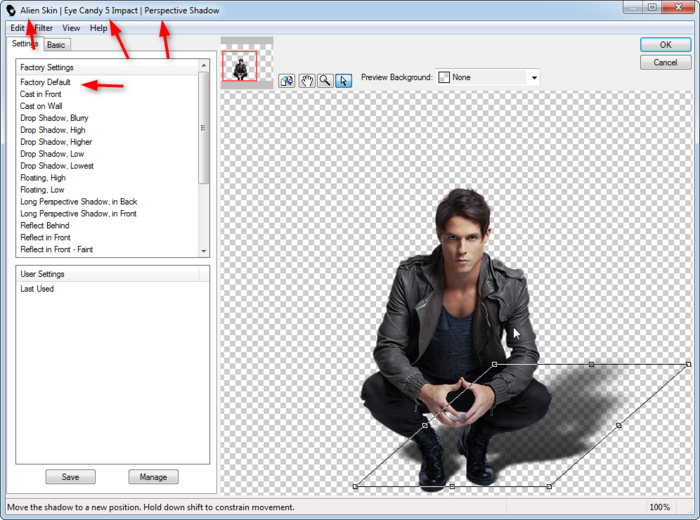Select Drop Shadow, Lowest preset
Viewport: 700px width, 520px height.
click(57, 166)
